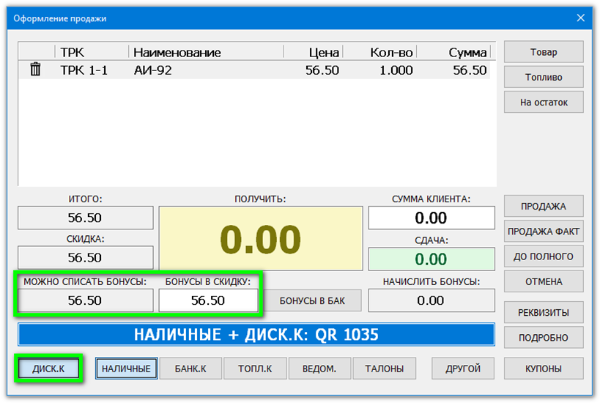
Task: Choose ДИСК.К payment type
Action: tap(49, 369)
